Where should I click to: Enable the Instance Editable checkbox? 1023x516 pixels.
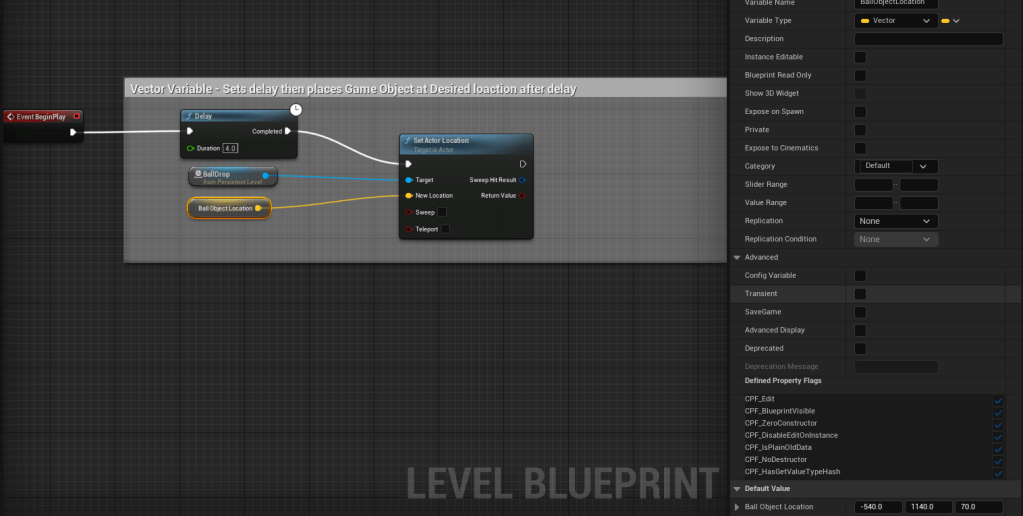click(860, 57)
